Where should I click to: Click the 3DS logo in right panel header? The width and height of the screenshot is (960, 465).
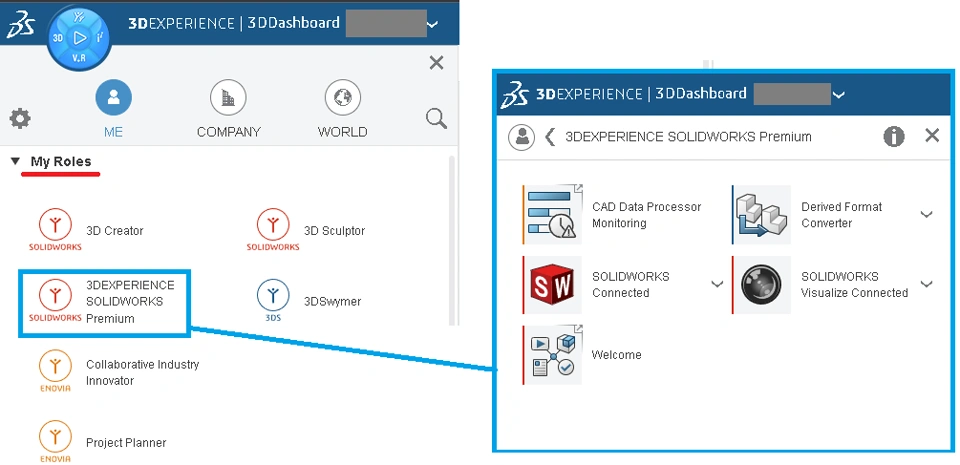(x=517, y=94)
